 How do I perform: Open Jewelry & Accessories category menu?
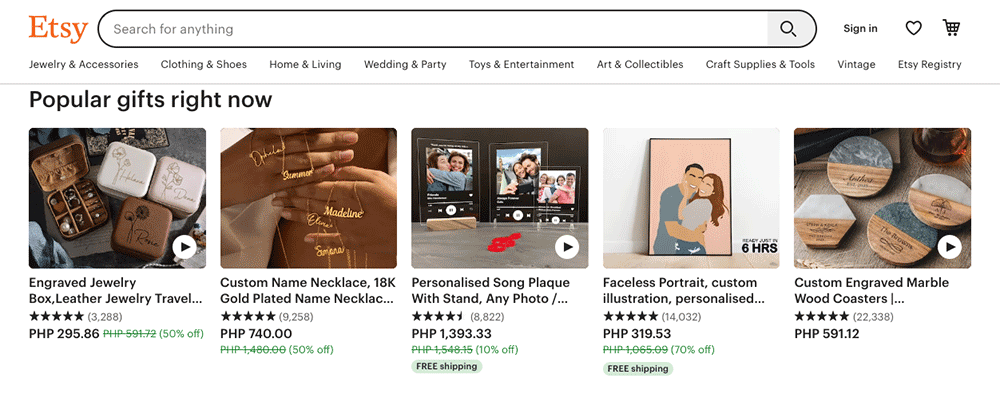[84, 64]
